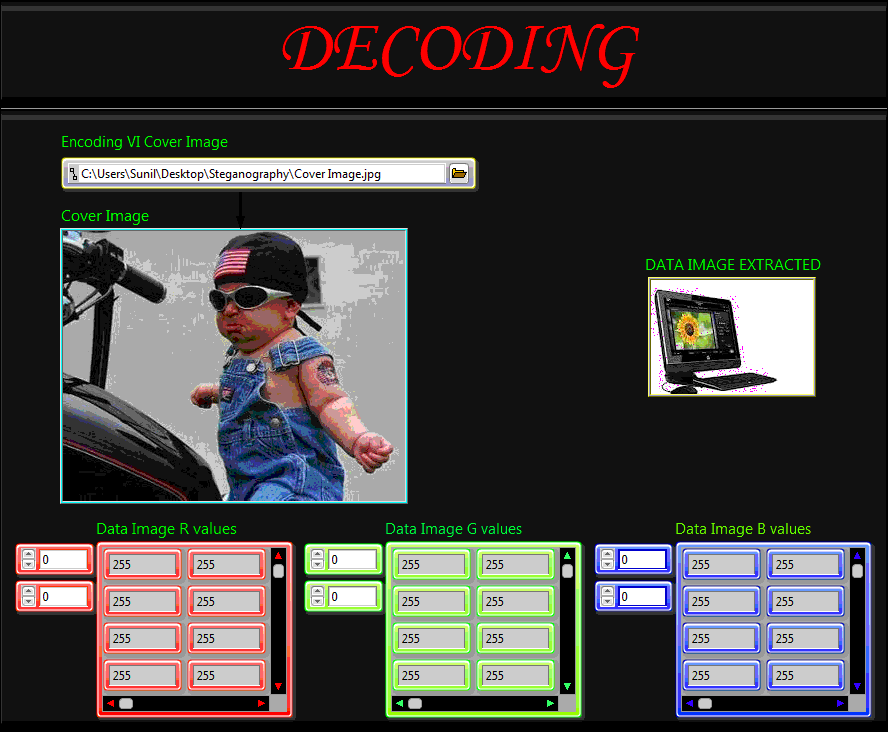Viewport: 888px width, 732px height.
Task: Decrement the upper G values index
Action: point(318,564)
